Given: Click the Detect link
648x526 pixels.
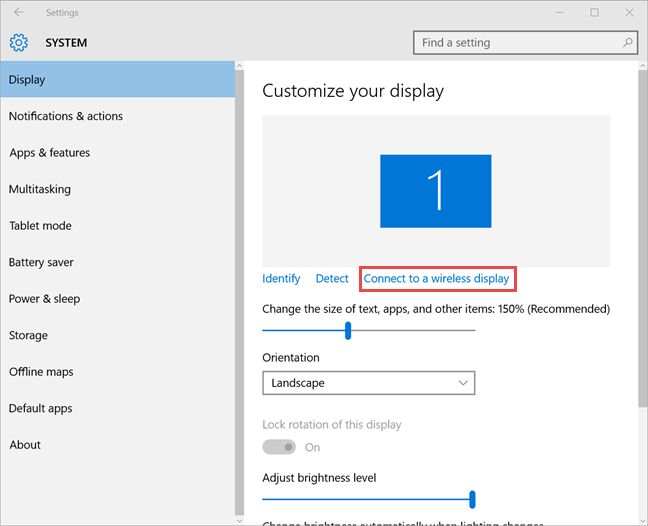Looking at the screenshot, I should tap(332, 278).
